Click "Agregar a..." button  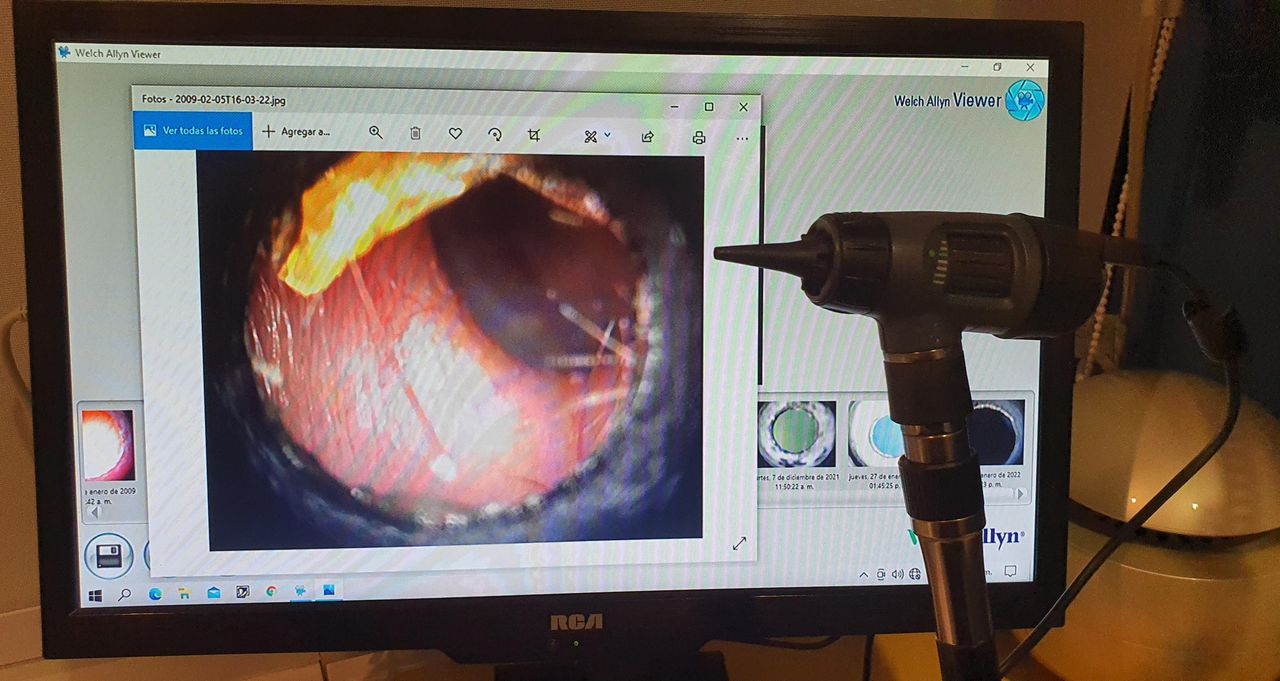(x=296, y=131)
